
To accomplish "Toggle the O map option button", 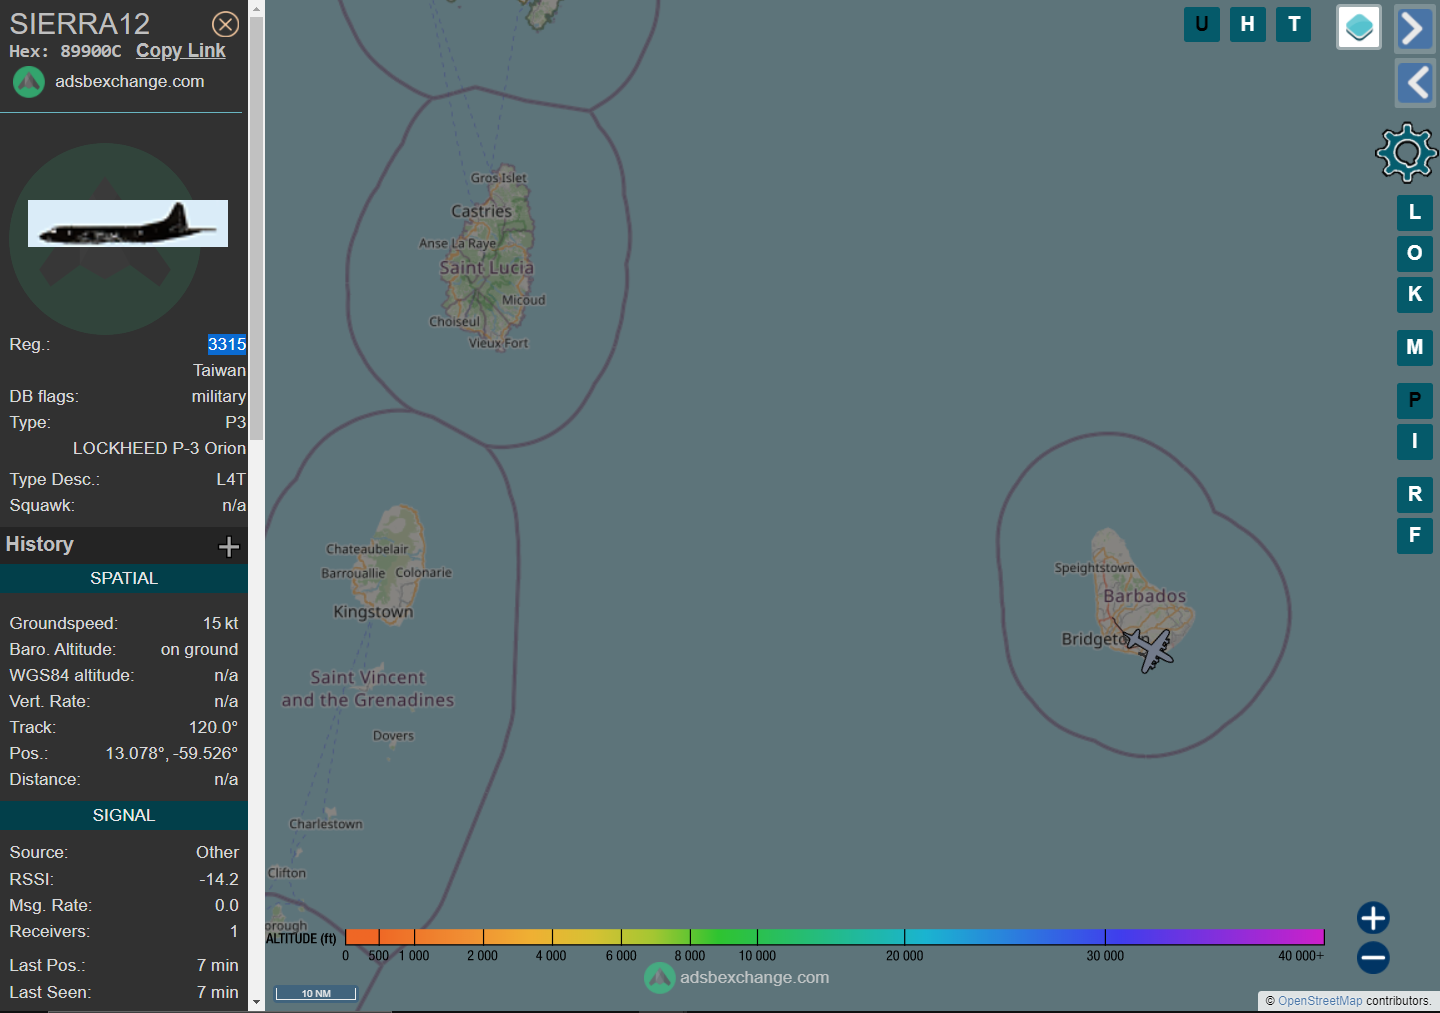I will pos(1415,253).
